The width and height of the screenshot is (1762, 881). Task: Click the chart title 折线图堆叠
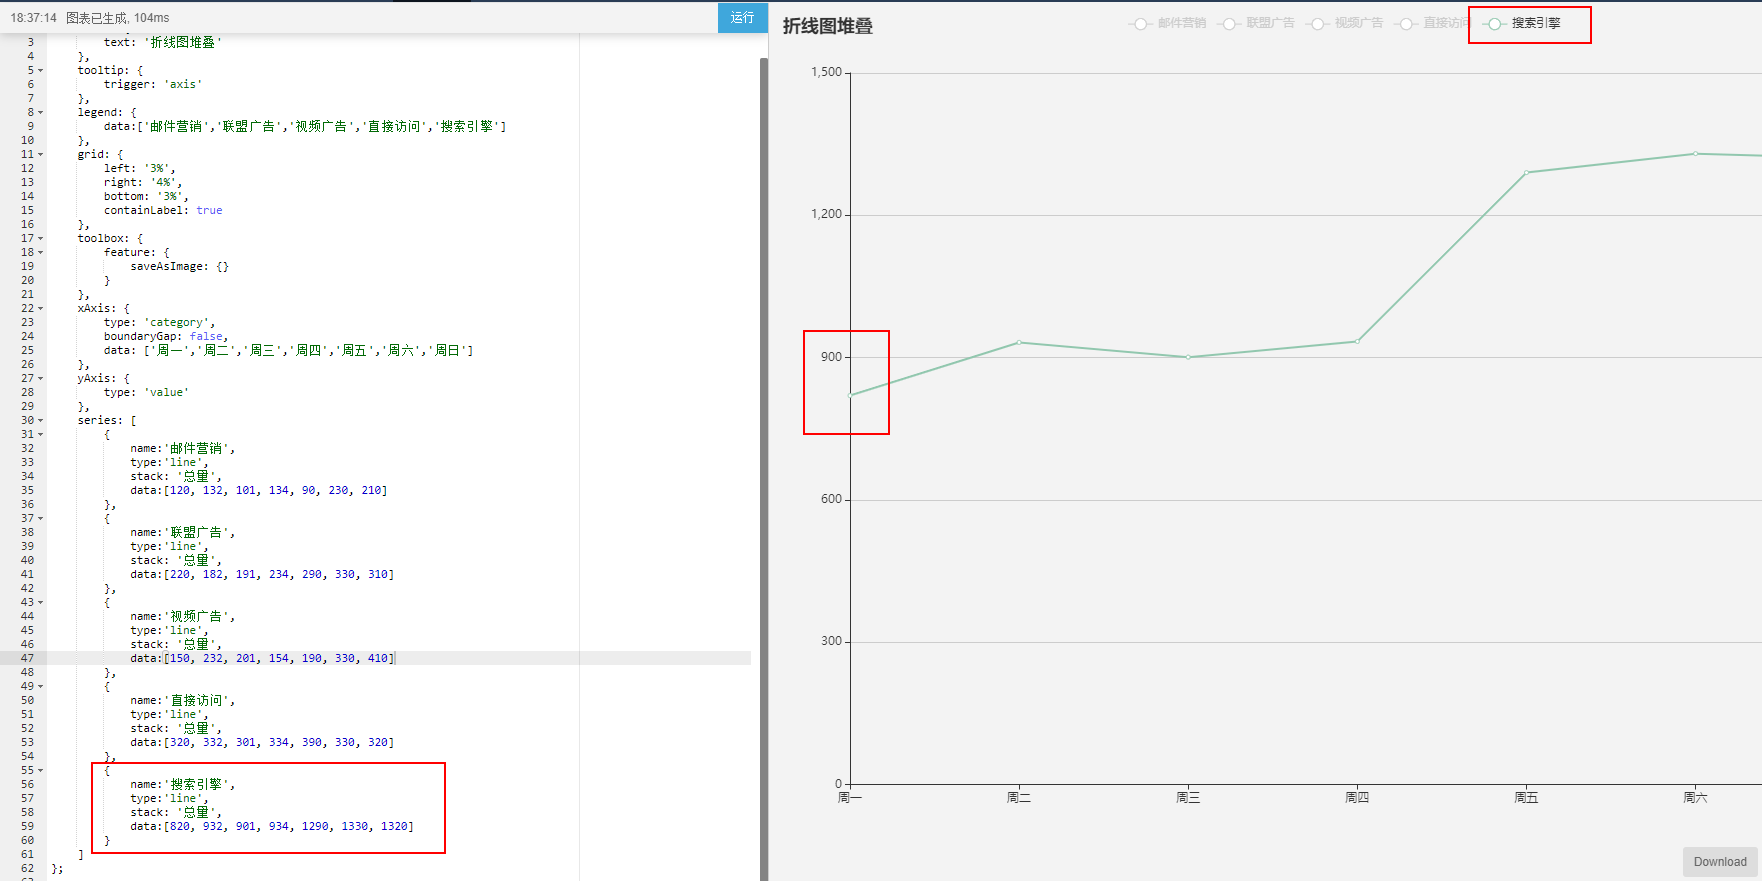(827, 26)
